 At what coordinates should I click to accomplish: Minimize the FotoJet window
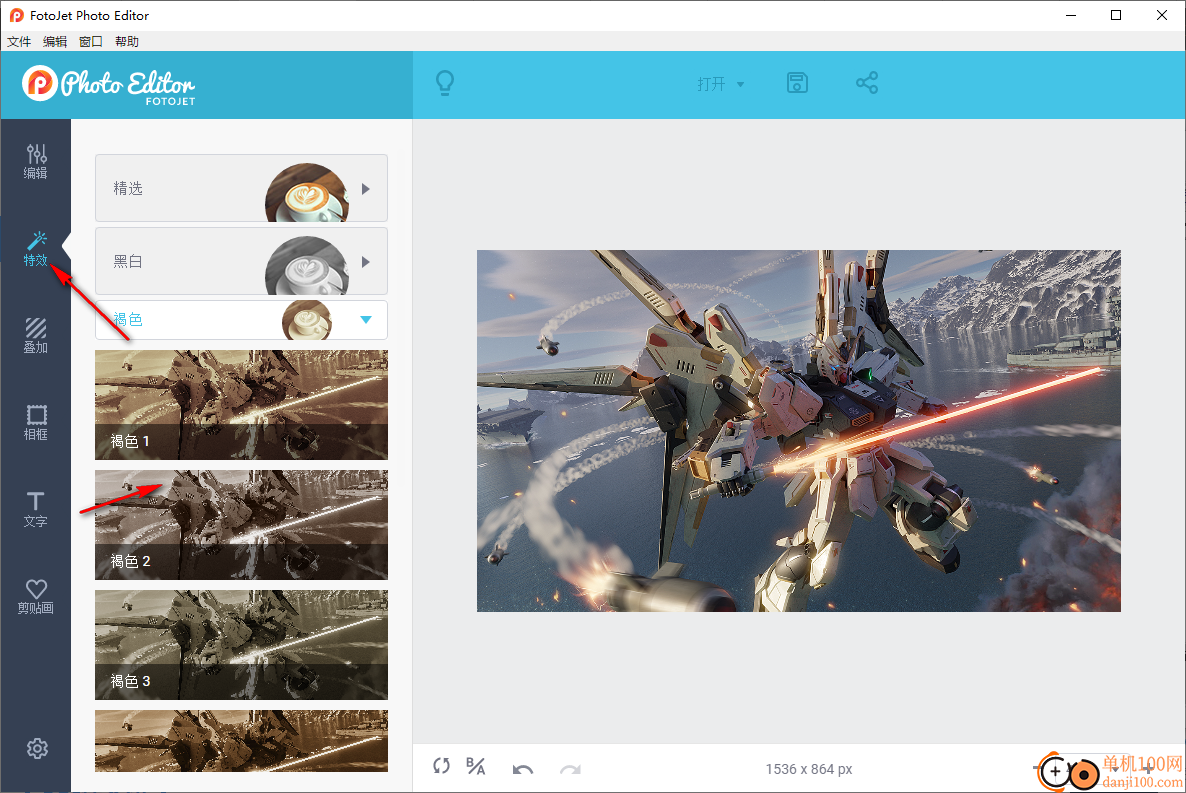[x=1071, y=15]
